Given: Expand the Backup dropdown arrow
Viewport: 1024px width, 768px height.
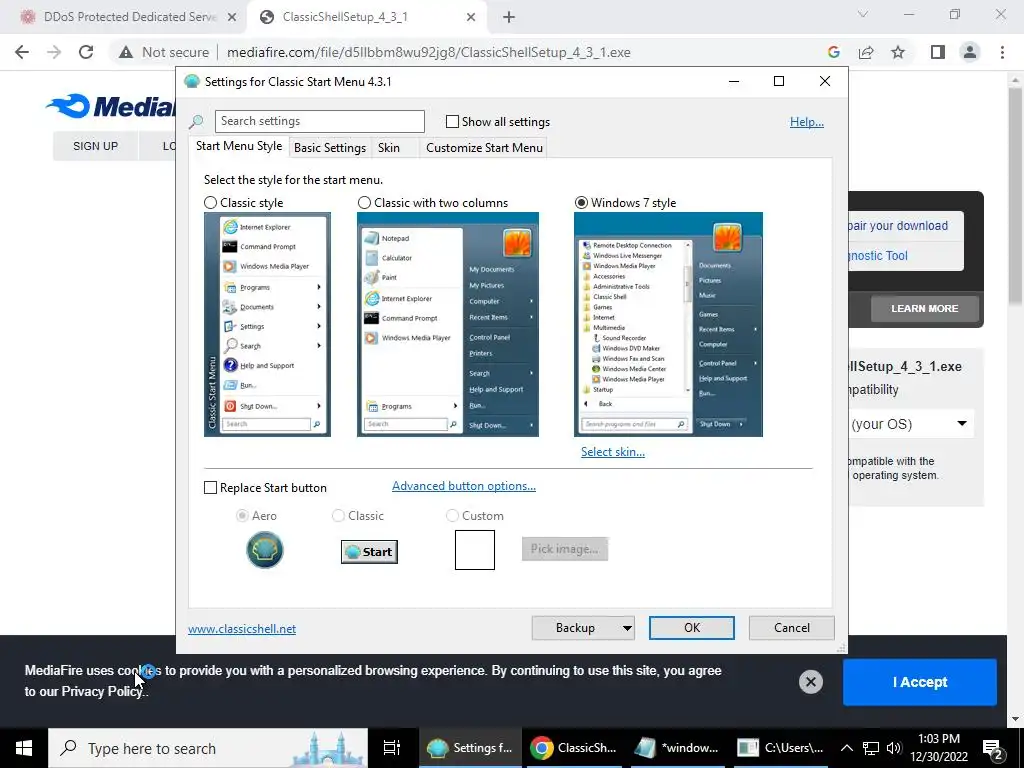Looking at the screenshot, I should [x=626, y=628].
